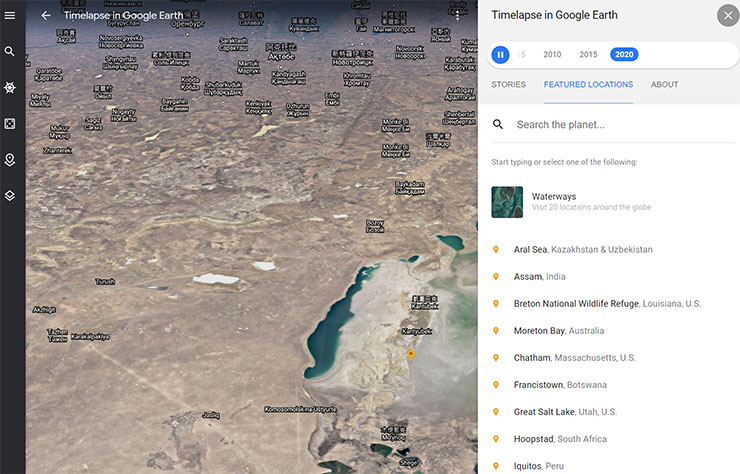The height and width of the screenshot is (474, 740).
Task: Click the Bozoy map label
Action: coord(375,226)
